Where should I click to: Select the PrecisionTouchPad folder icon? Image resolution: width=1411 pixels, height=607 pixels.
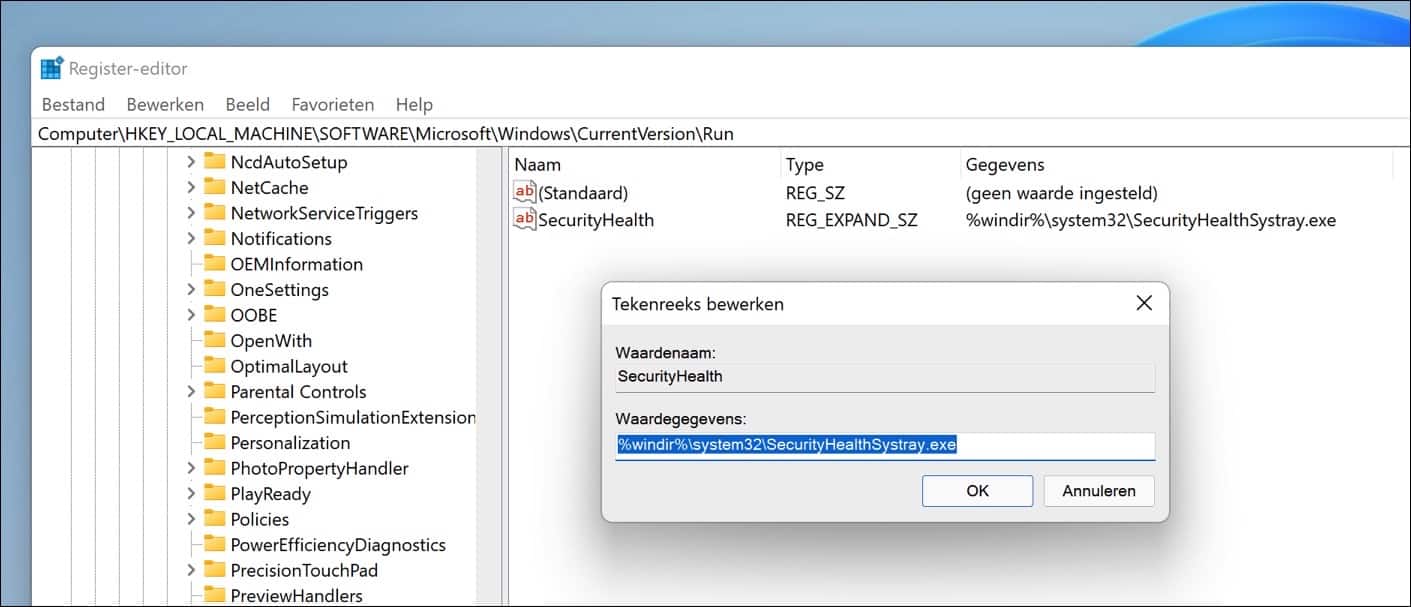(x=216, y=570)
